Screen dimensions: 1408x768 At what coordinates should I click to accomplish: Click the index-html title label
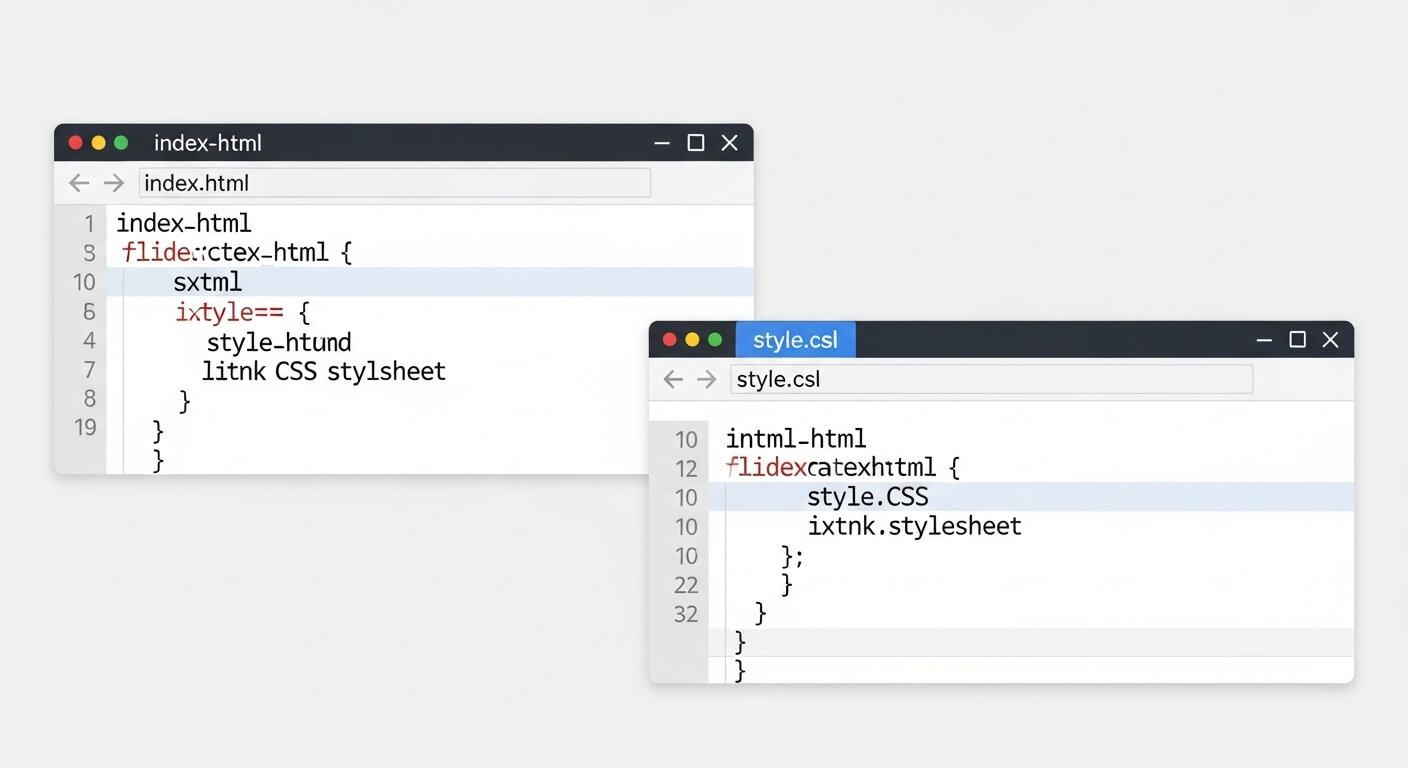[x=208, y=143]
